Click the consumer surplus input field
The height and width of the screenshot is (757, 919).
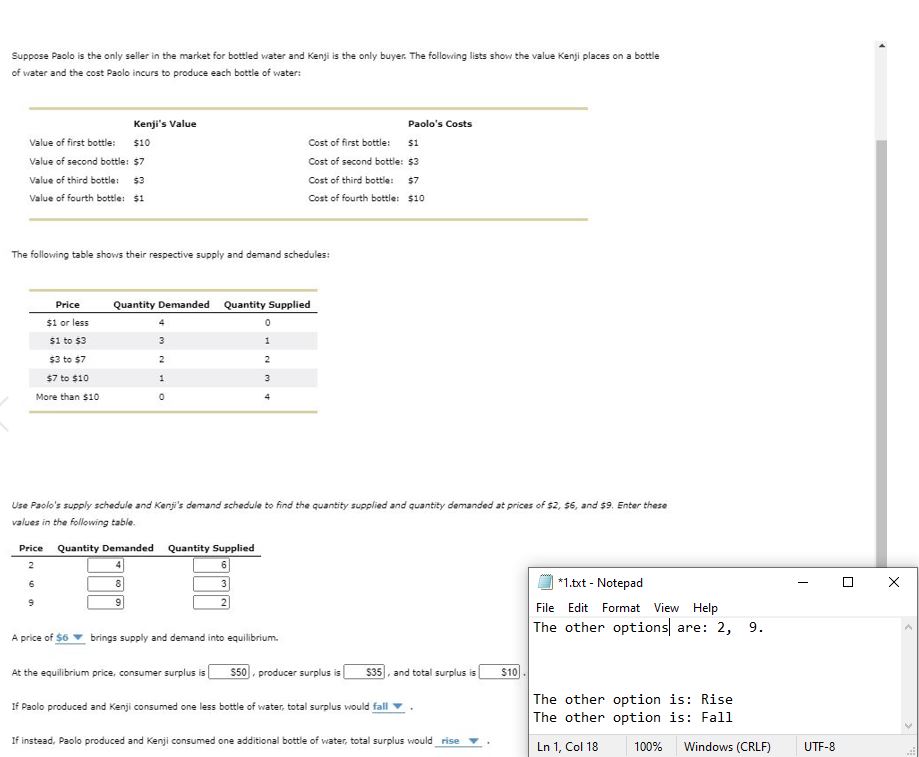pos(229,672)
